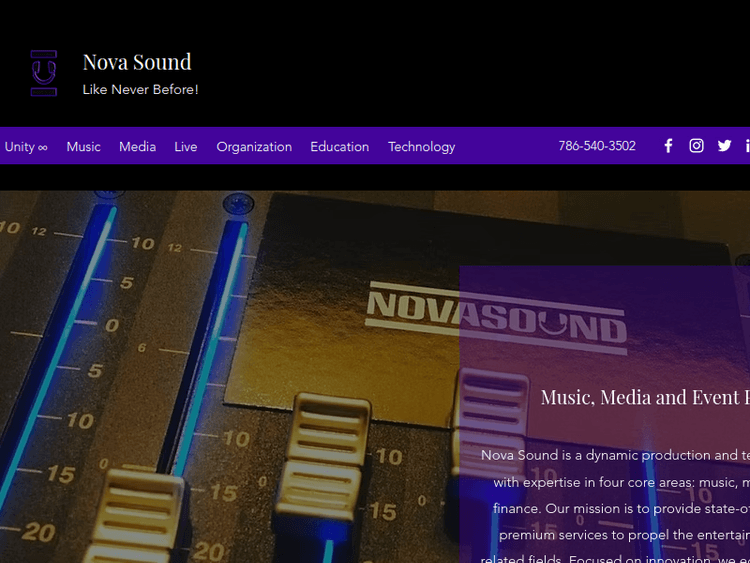The height and width of the screenshot is (563, 750).
Task: Navigate to the Organization page
Action: pos(254,147)
